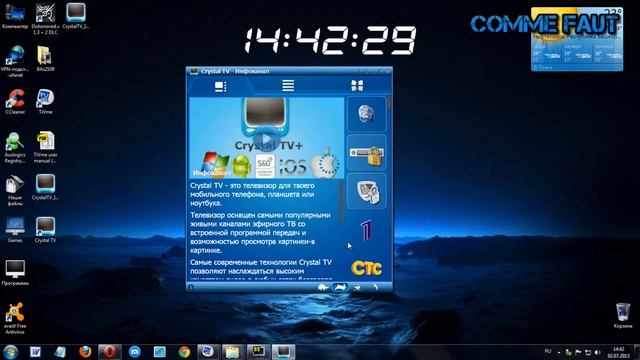The image size is (640, 360).
Task: Choose the running-man quality icon in Crystal TV
Action: [358, 287]
